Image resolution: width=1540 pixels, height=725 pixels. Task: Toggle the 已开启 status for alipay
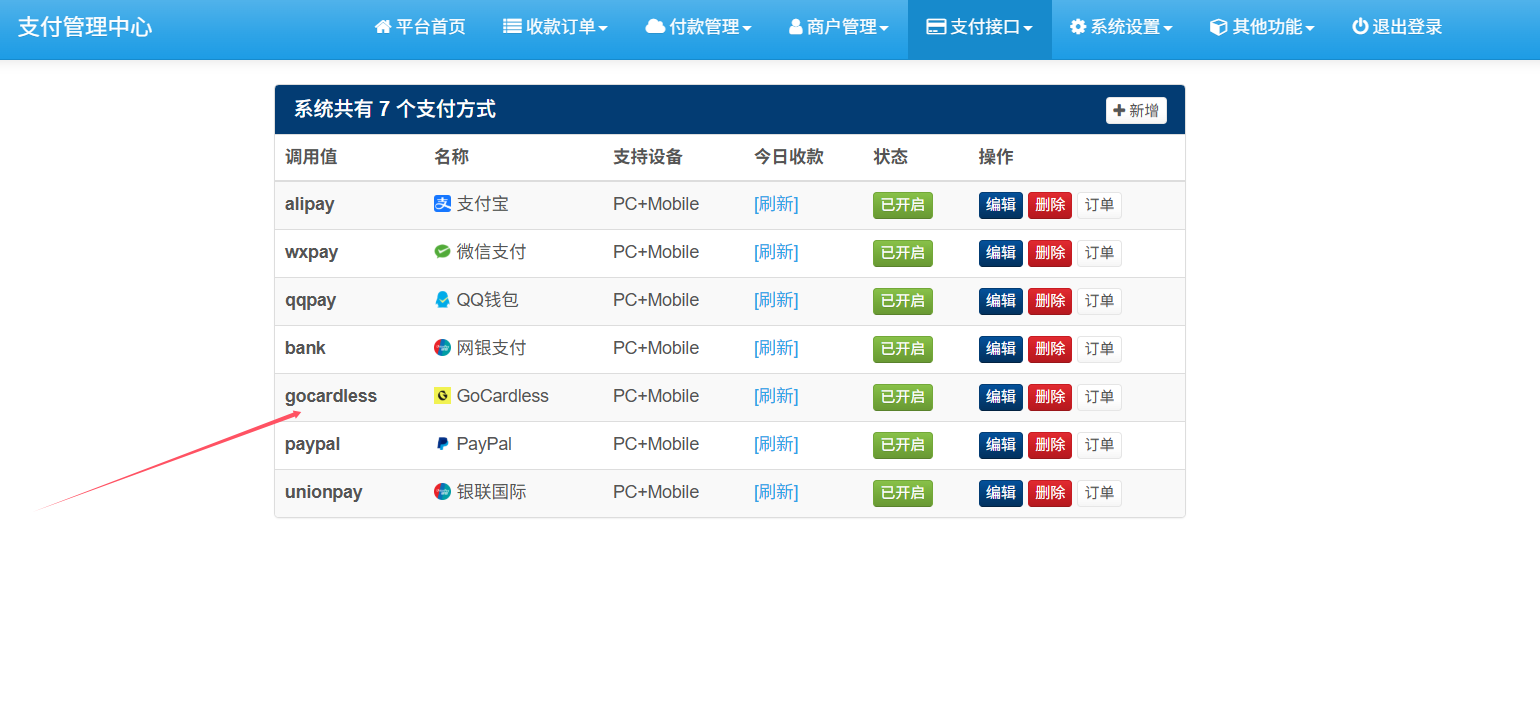pos(902,205)
